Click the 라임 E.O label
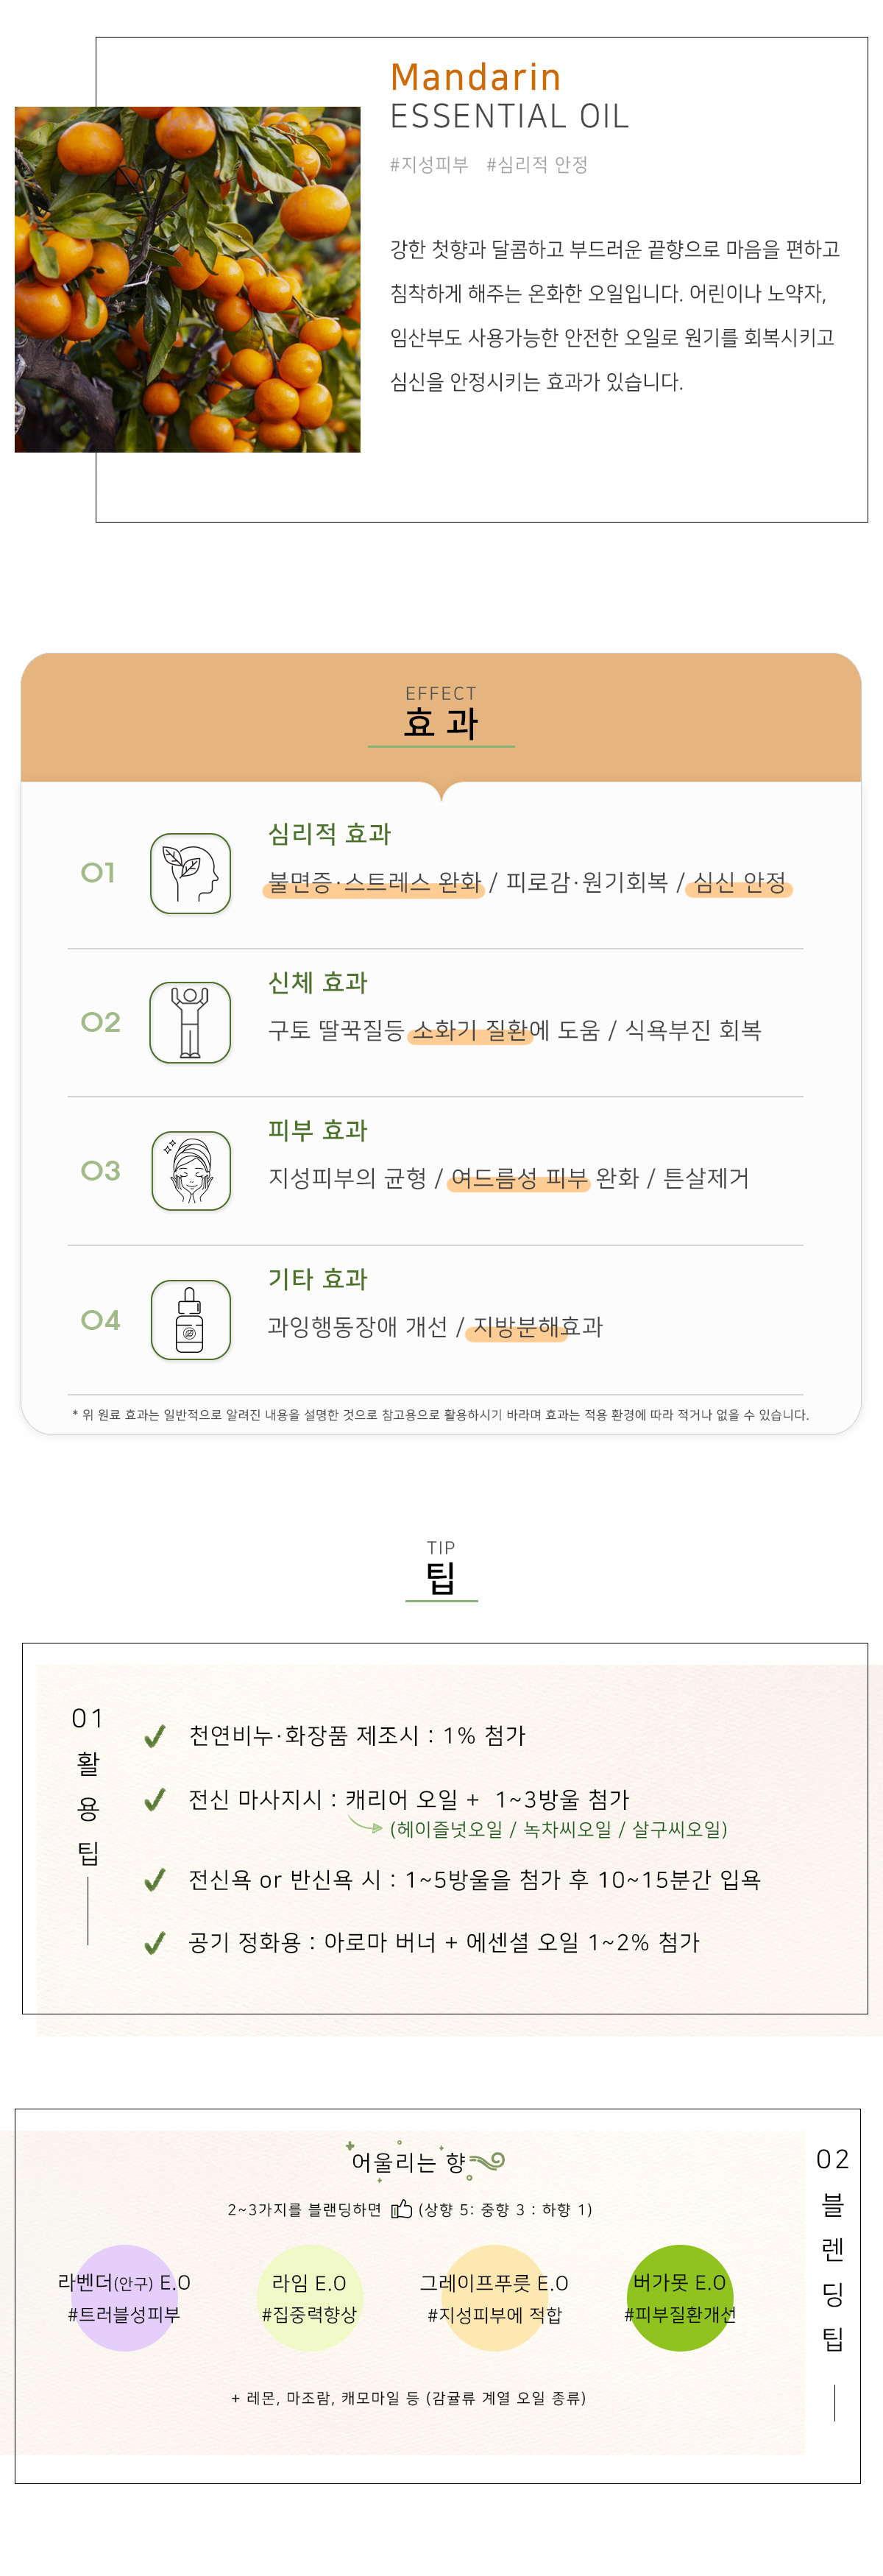 [309, 2283]
